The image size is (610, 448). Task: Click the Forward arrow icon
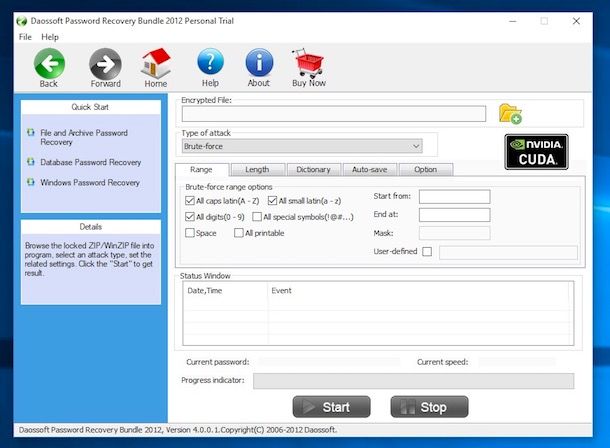coord(105,64)
